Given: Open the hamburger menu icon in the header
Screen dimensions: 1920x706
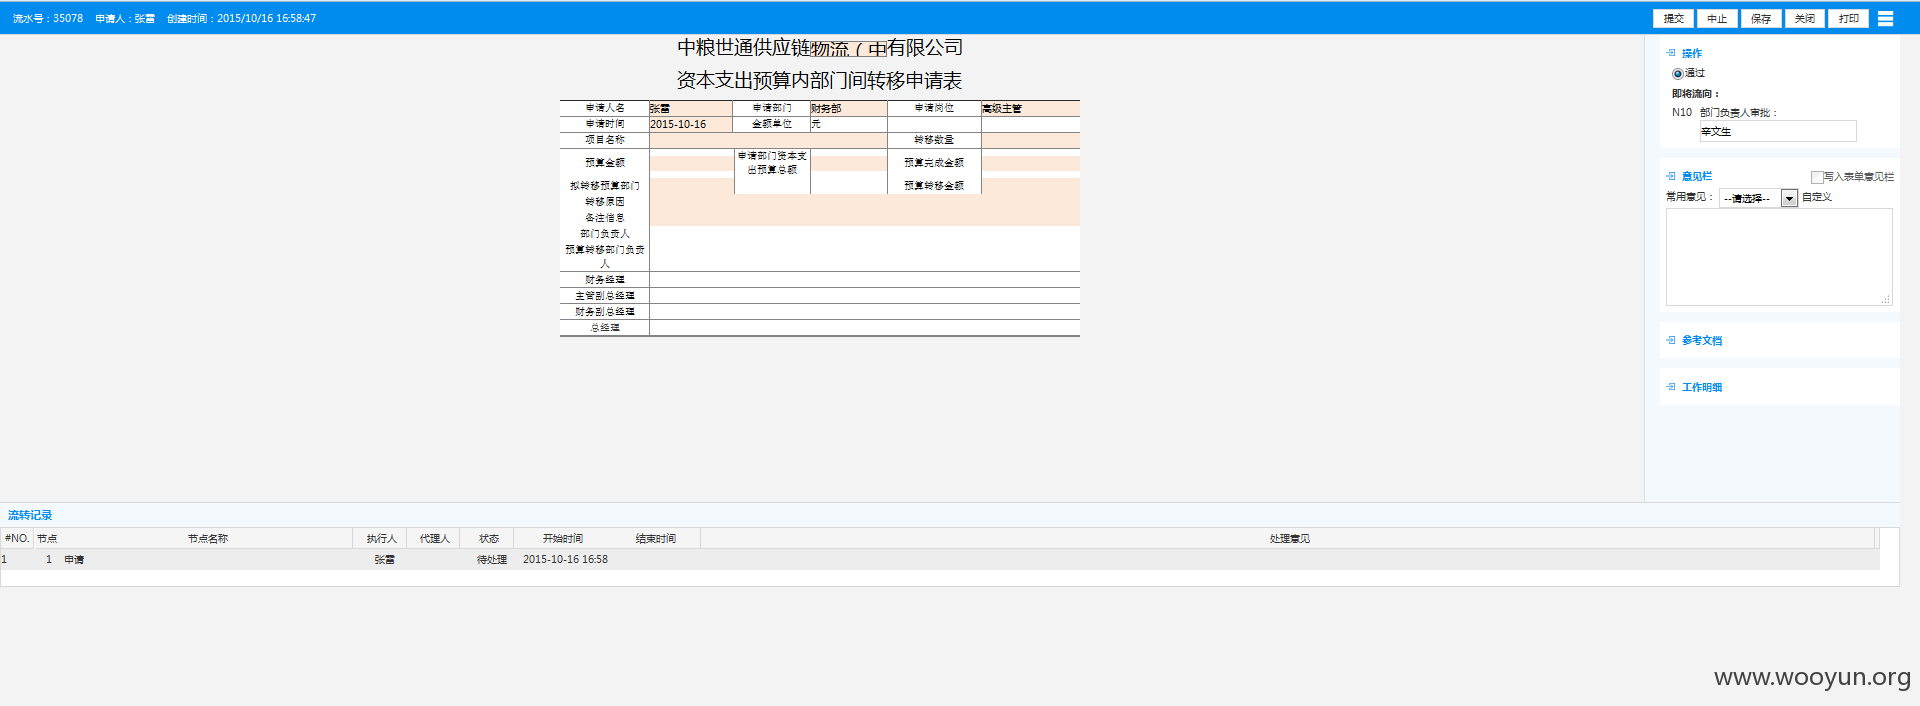Looking at the screenshot, I should tap(1885, 18).
